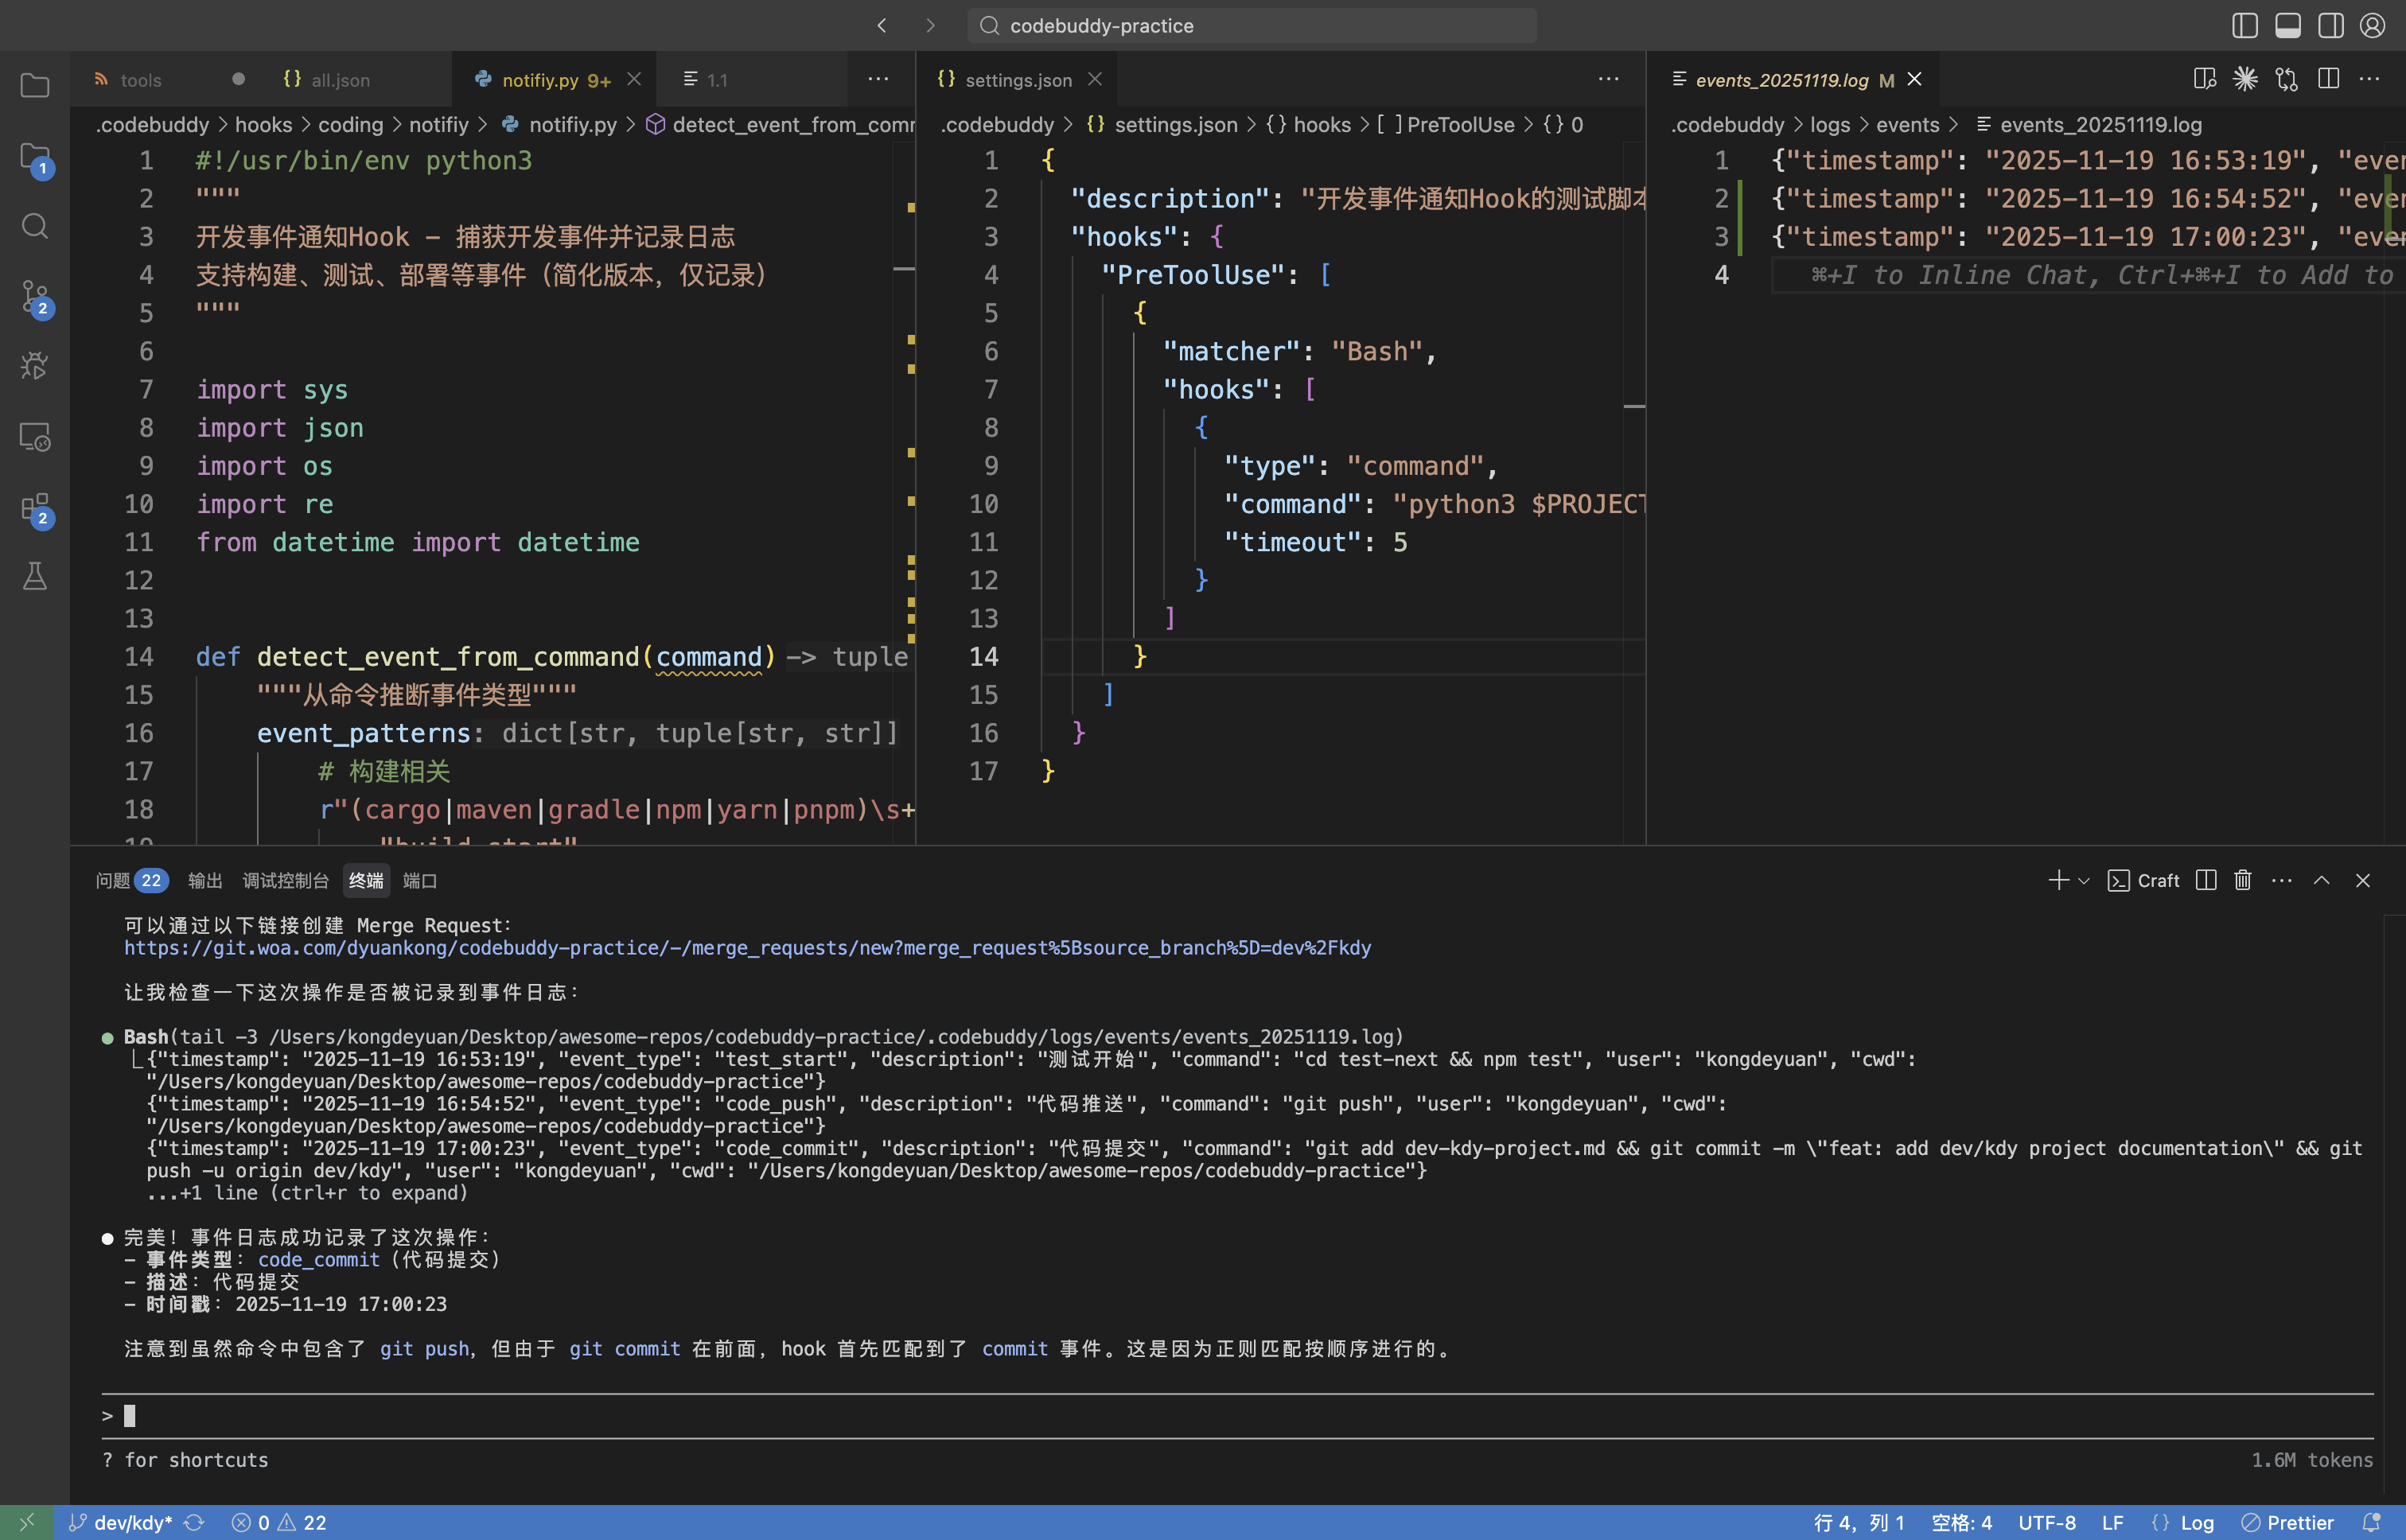Open more actions for notifiy.py editor group
This screenshot has width=2406, height=1540.
(878, 79)
